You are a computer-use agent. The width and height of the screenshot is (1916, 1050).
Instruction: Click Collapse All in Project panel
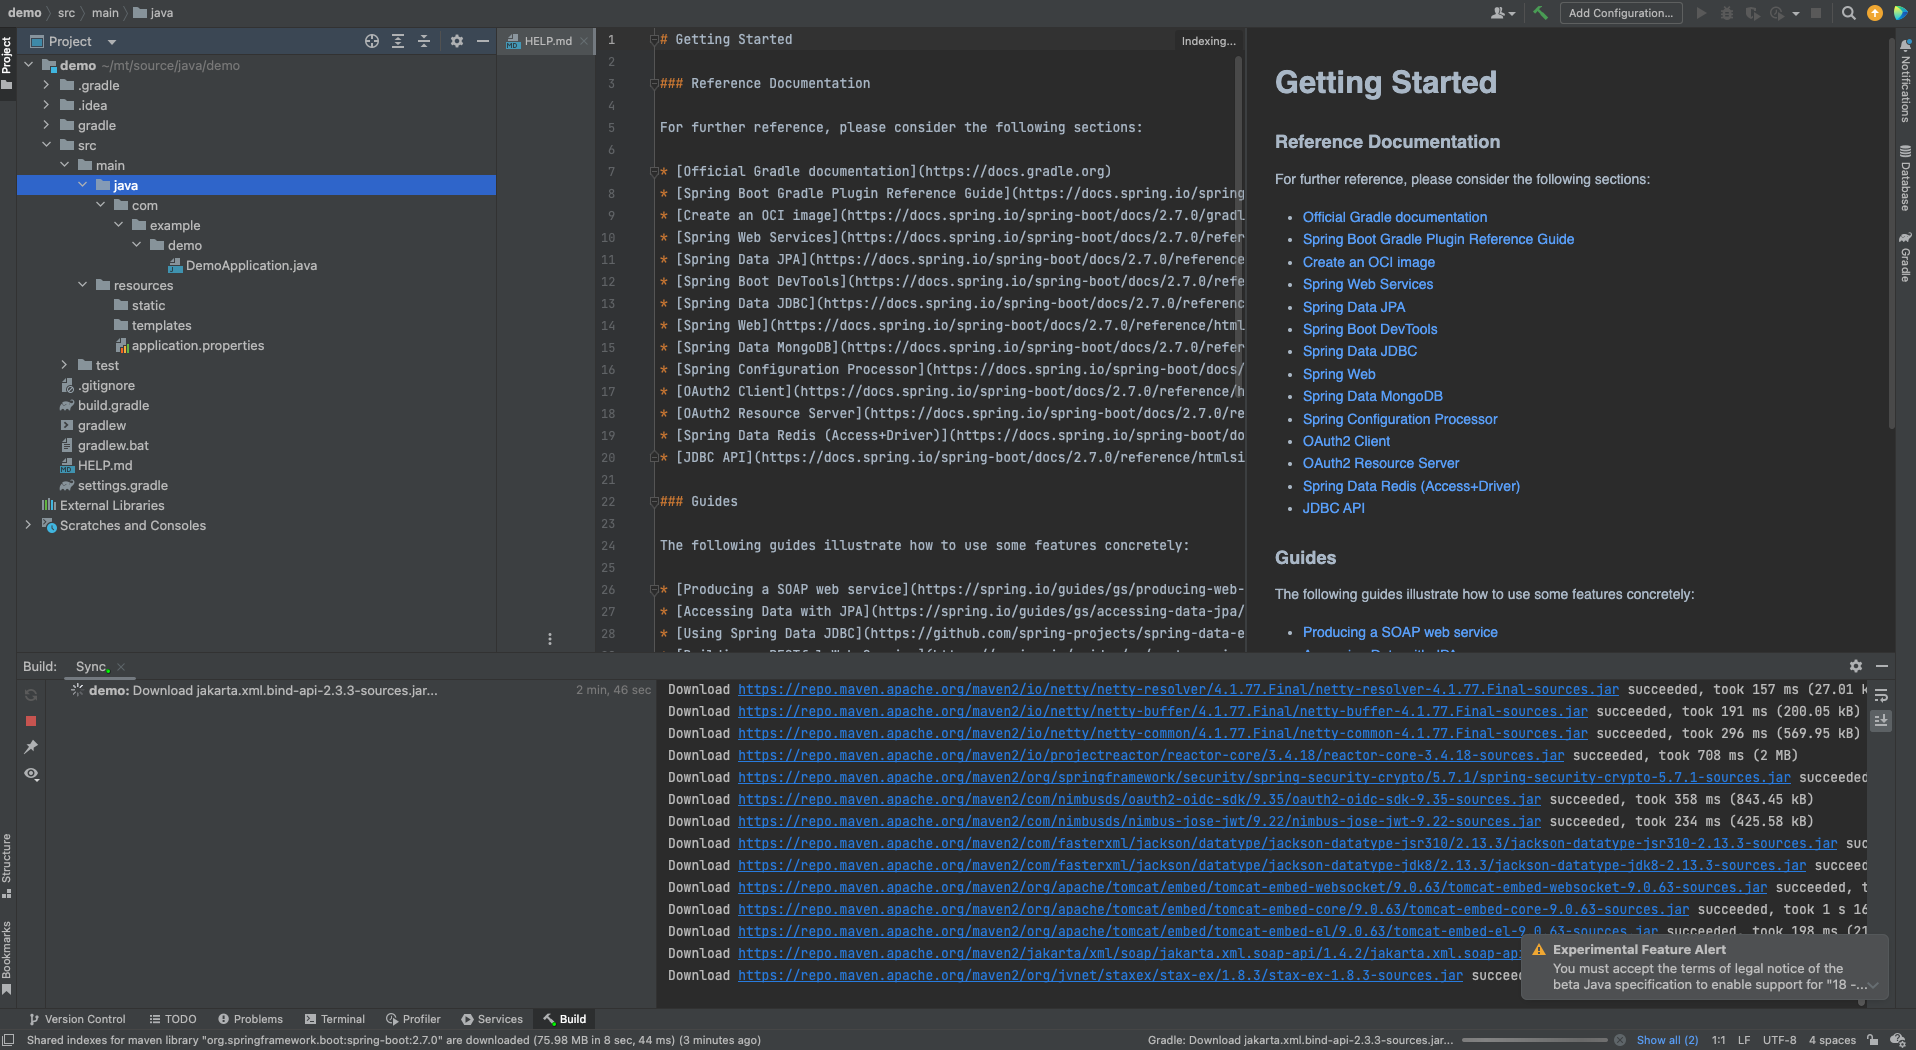coord(424,41)
